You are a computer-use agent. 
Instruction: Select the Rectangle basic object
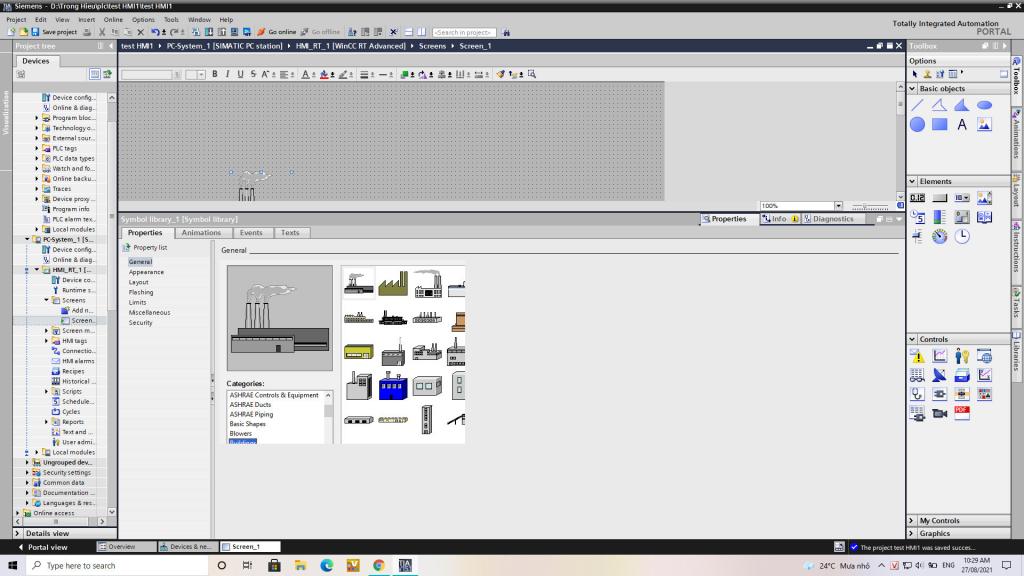pos(940,124)
